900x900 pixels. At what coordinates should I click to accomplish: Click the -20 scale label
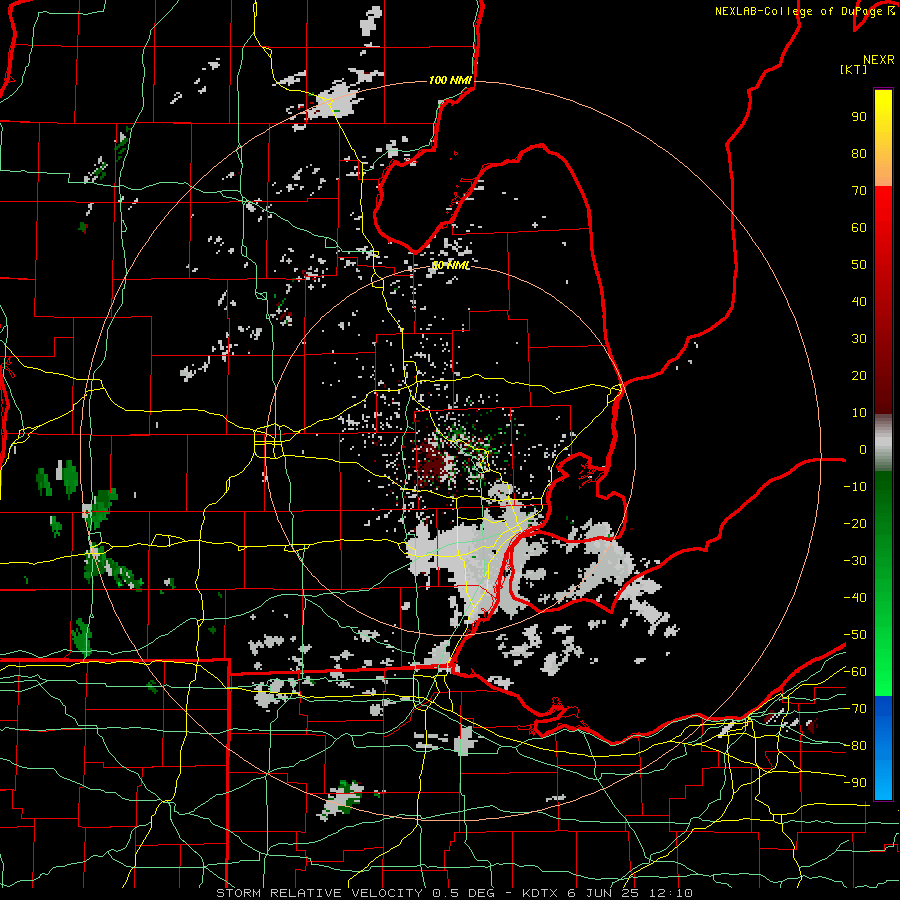(855, 524)
